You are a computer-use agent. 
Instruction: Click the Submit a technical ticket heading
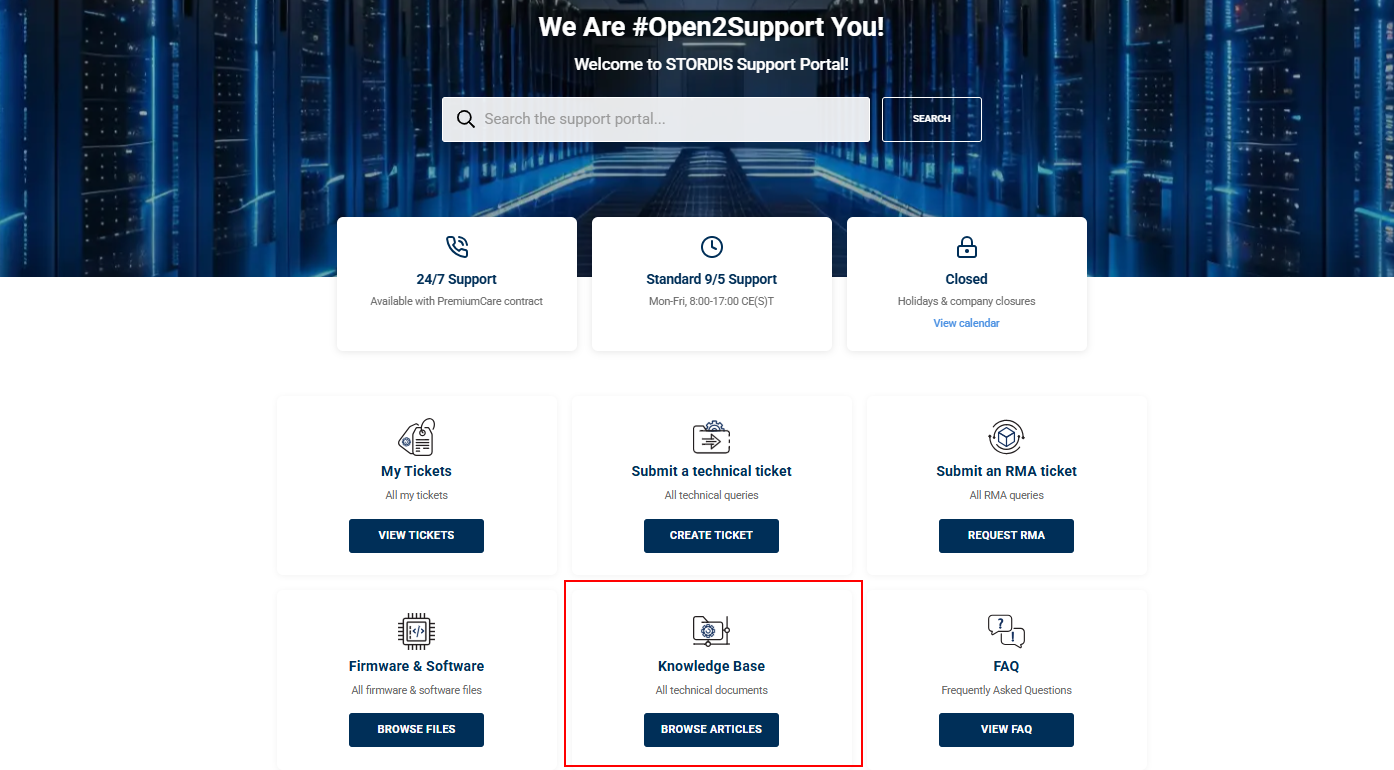pyautogui.click(x=711, y=471)
